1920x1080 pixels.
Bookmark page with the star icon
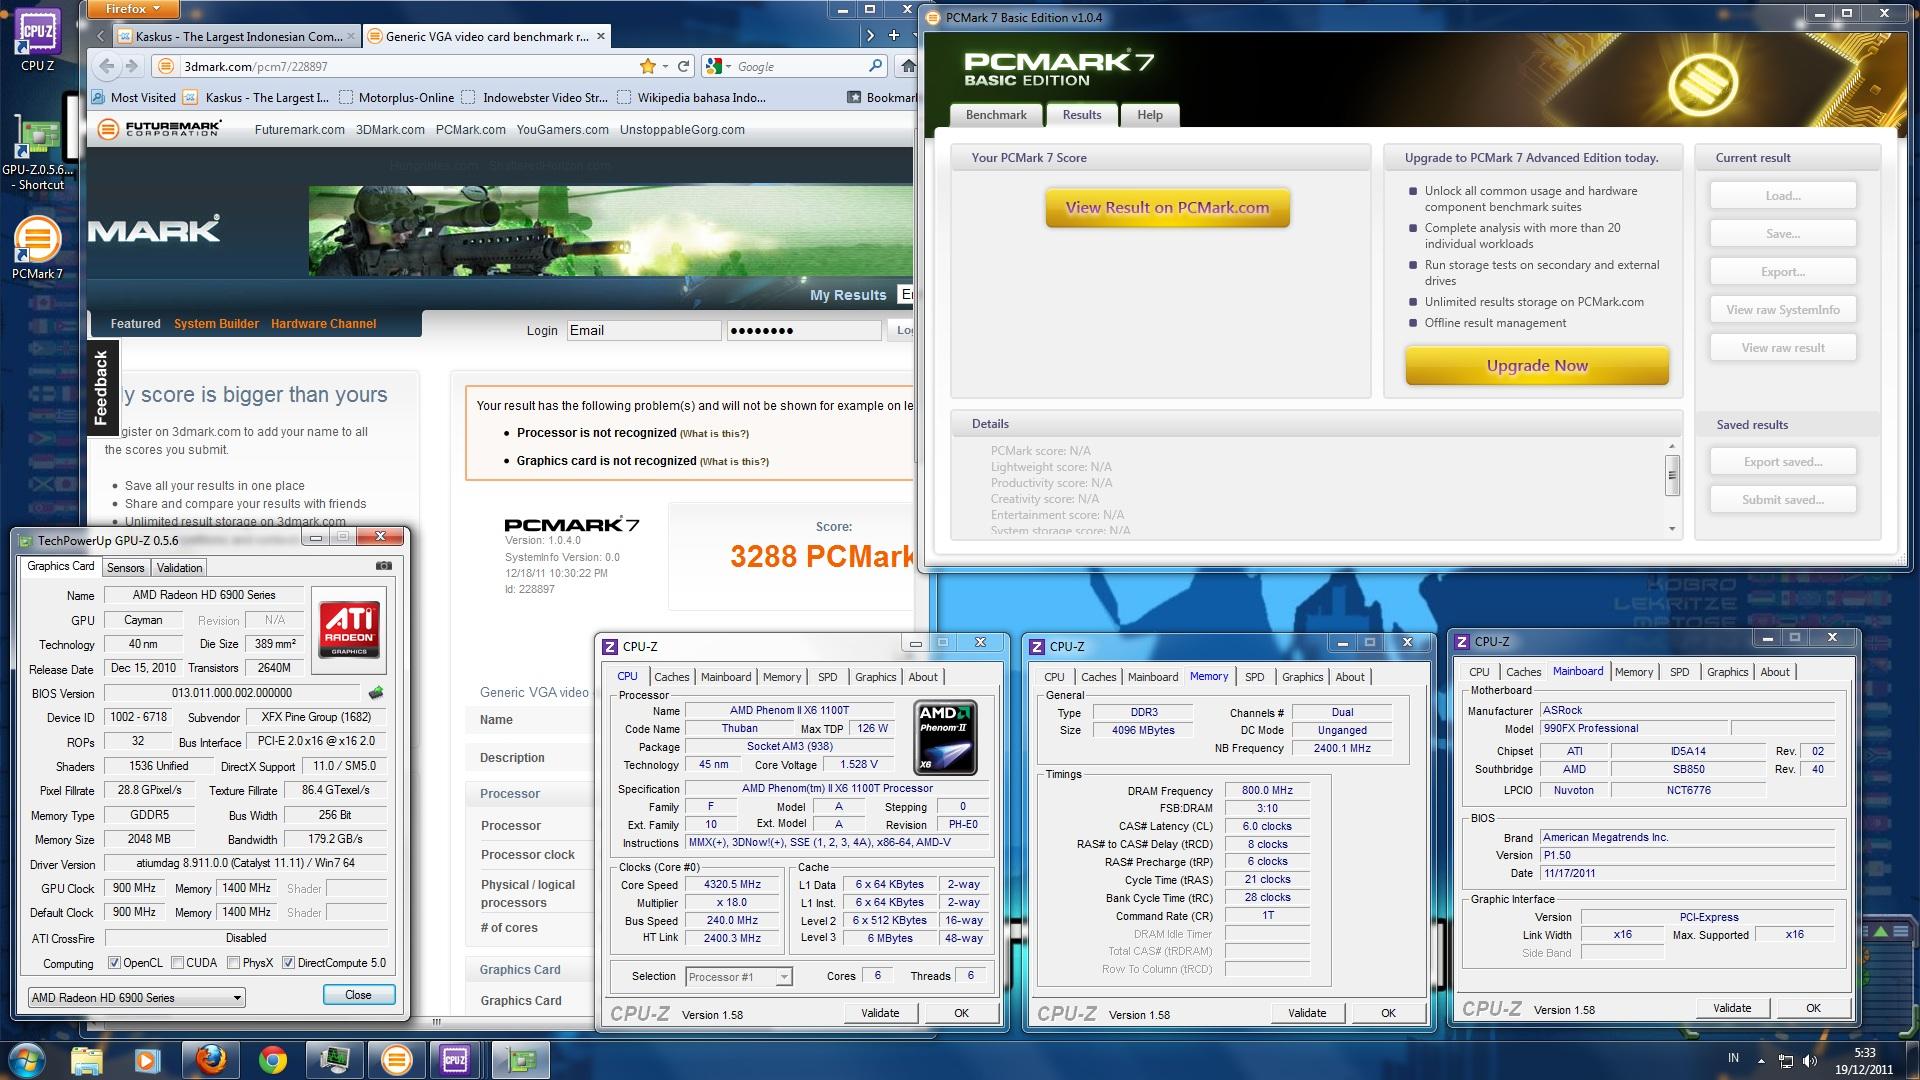pos(647,66)
